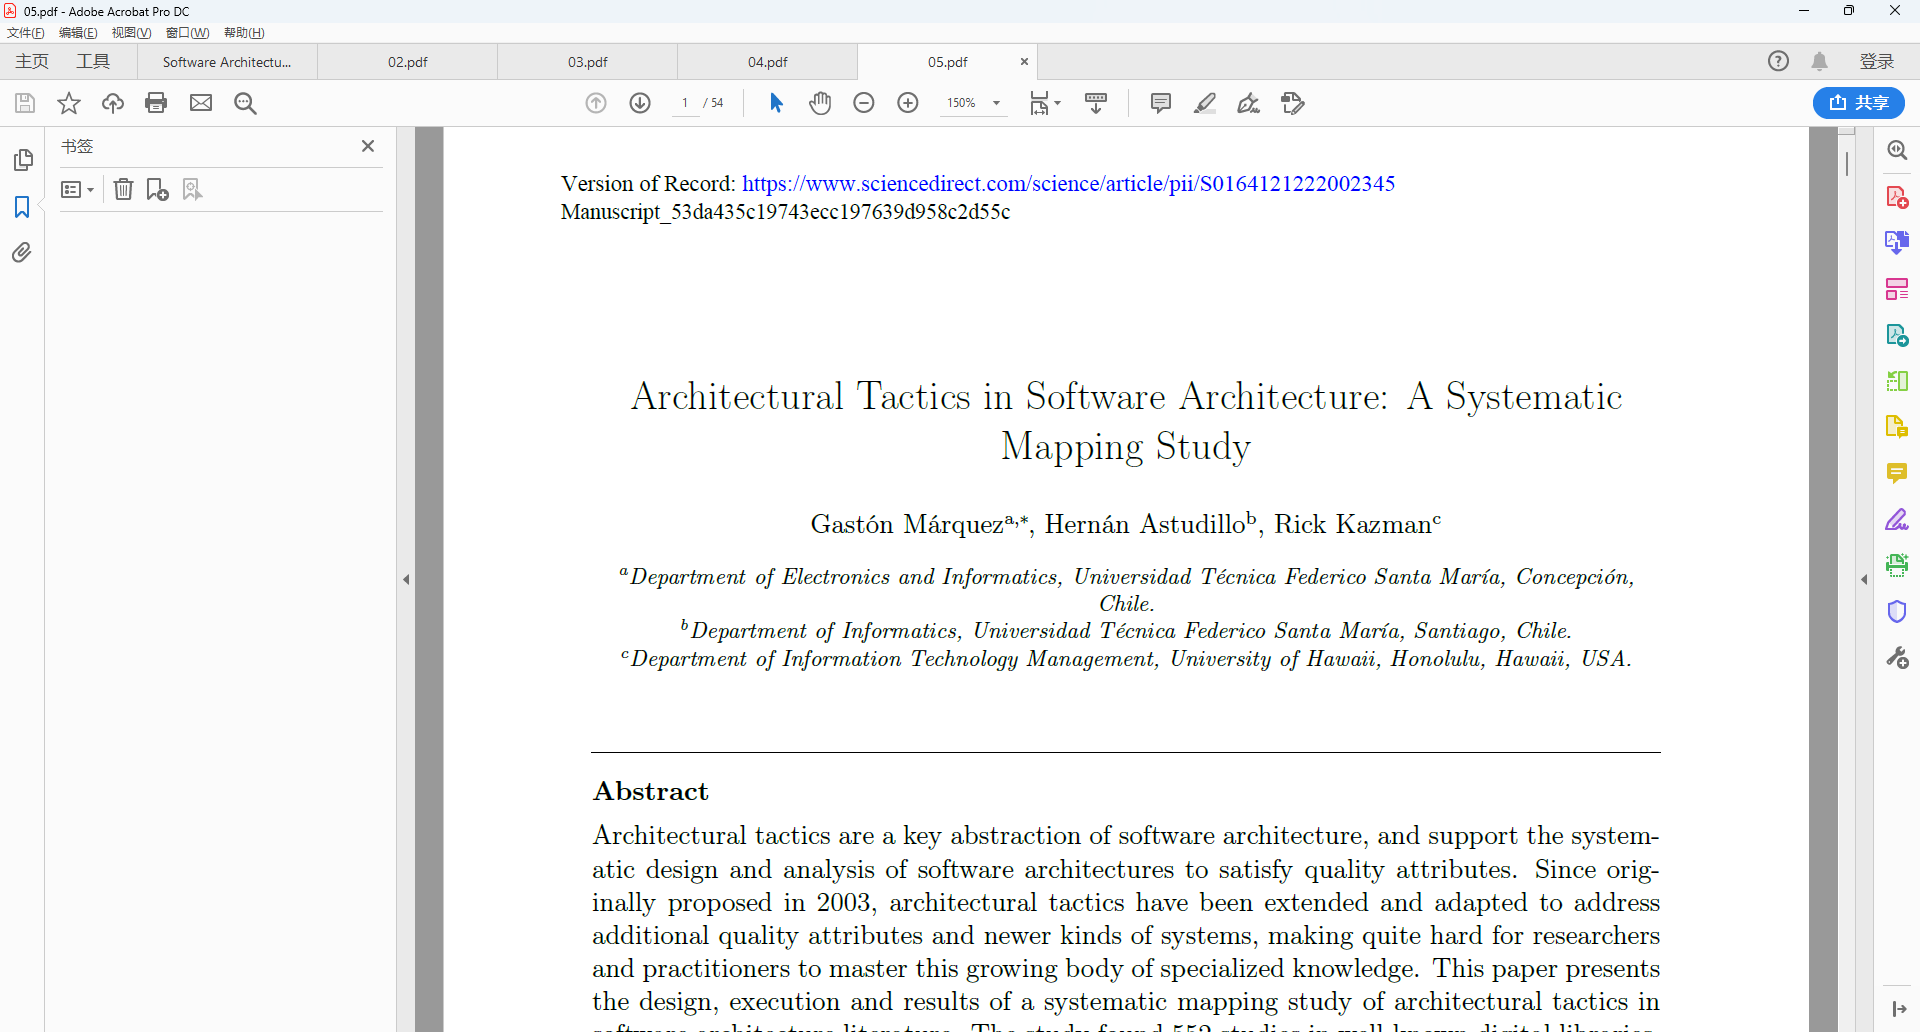Switch to the 03.pdf tab
Screen dimensions: 1920x1032
[588, 62]
